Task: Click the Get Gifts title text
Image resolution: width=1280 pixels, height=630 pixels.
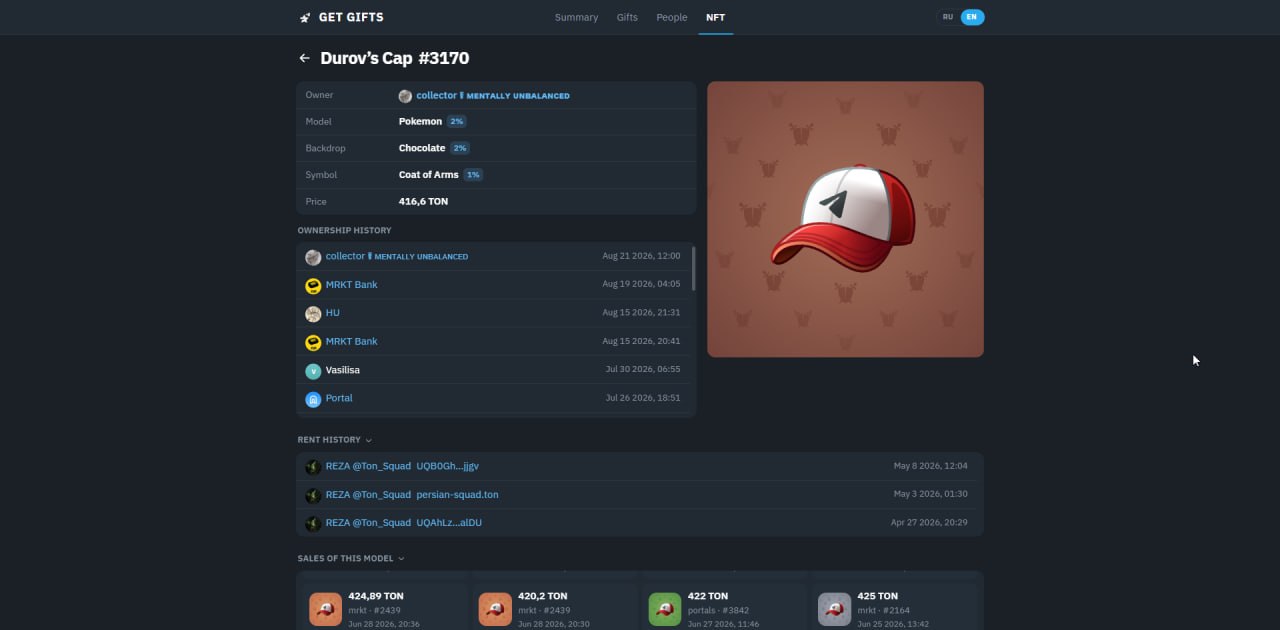Action: point(351,17)
